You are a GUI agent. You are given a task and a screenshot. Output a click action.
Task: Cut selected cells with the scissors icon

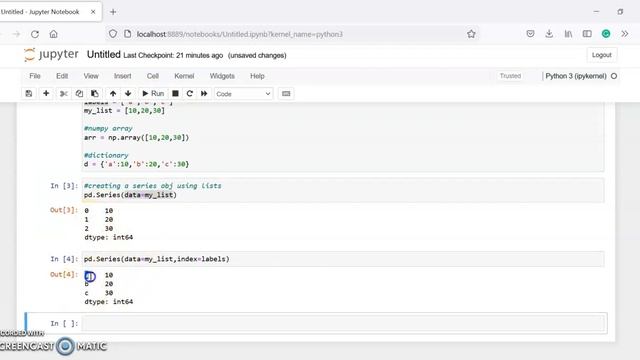(x=64, y=93)
